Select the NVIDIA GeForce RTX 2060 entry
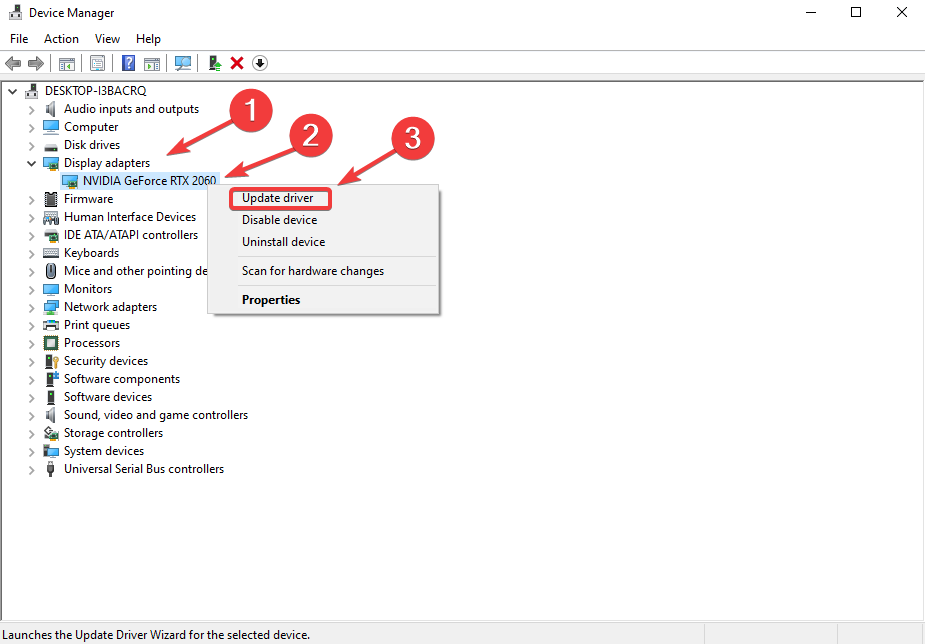Viewport: 925px width, 644px height. tap(150, 181)
